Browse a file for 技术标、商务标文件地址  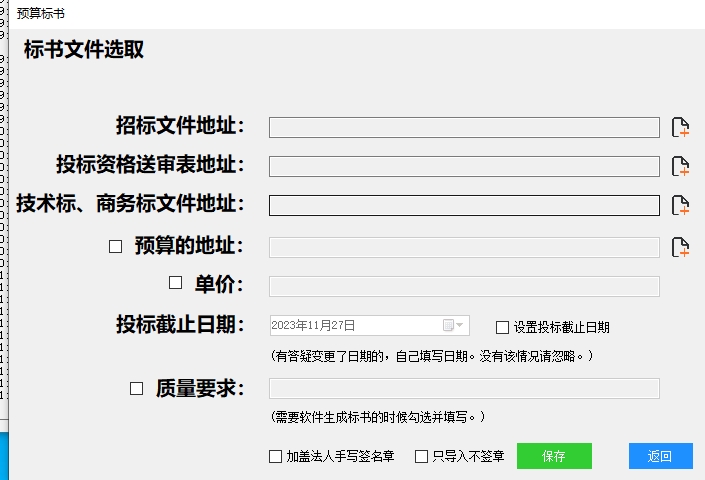680,205
